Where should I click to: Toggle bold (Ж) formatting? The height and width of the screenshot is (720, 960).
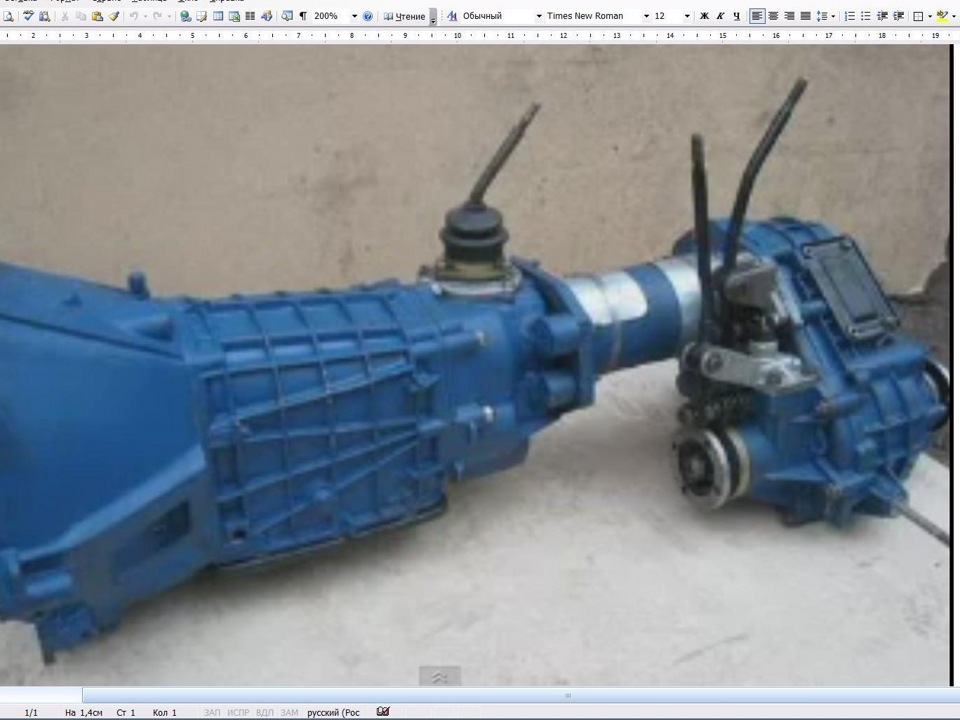[704, 17]
